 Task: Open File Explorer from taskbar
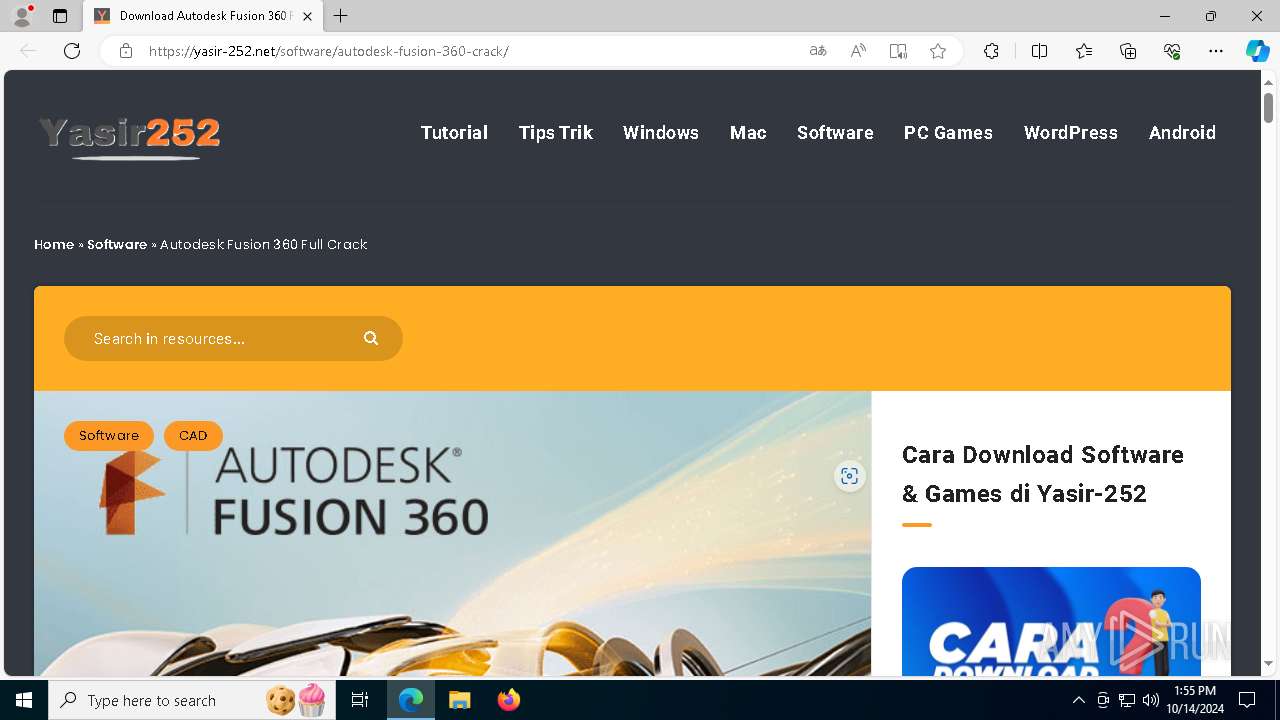pos(459,700)
